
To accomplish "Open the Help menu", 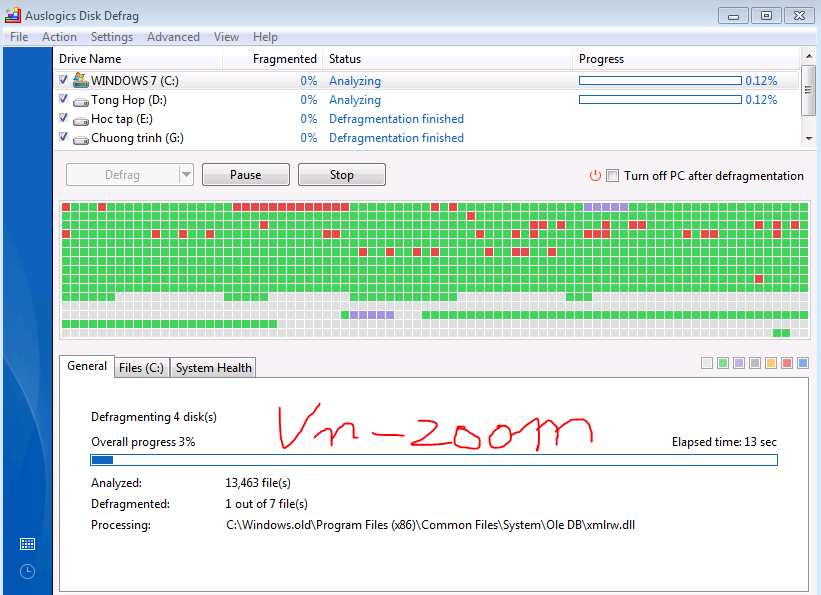I will [x=265, y=37].
